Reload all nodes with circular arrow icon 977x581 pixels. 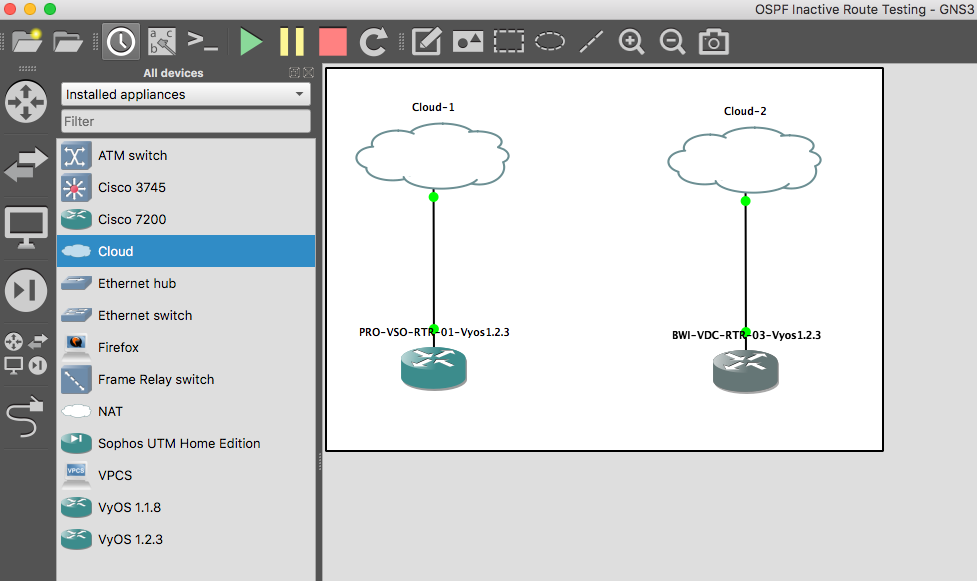[373, 41]
